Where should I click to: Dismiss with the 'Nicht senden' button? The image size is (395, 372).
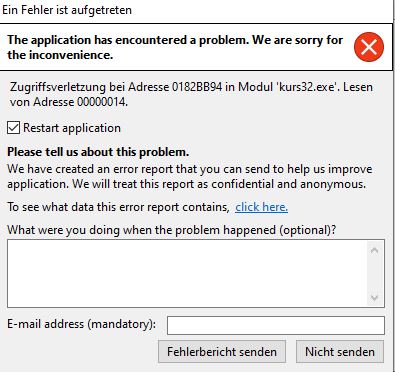coord(340,351)
